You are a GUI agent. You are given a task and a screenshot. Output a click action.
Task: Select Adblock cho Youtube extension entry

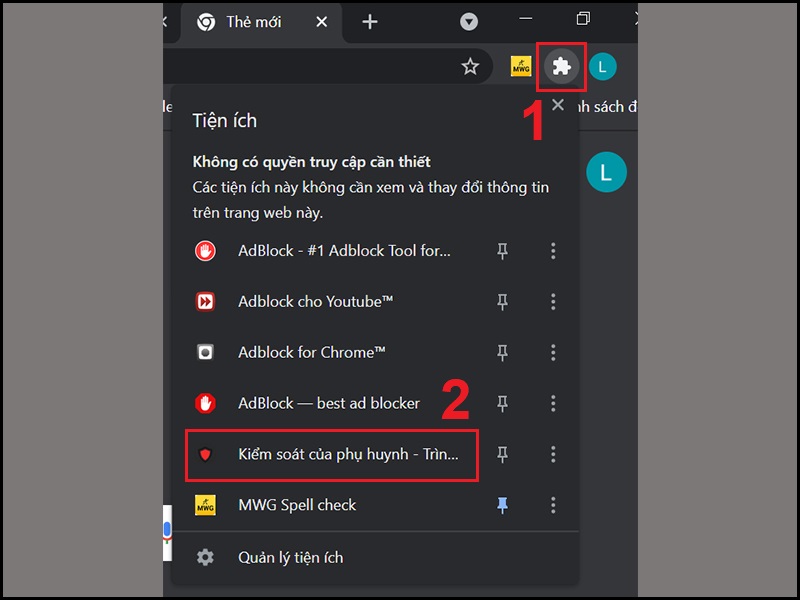click(323, 302)
